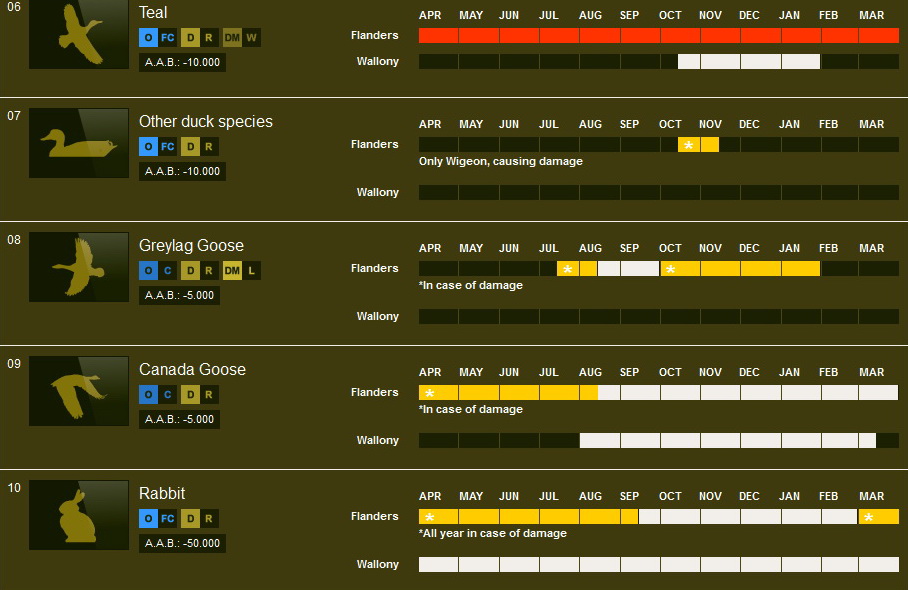Click the starred October cell for Other duck species
The image size is (908, 590).
tap(688, 145)
